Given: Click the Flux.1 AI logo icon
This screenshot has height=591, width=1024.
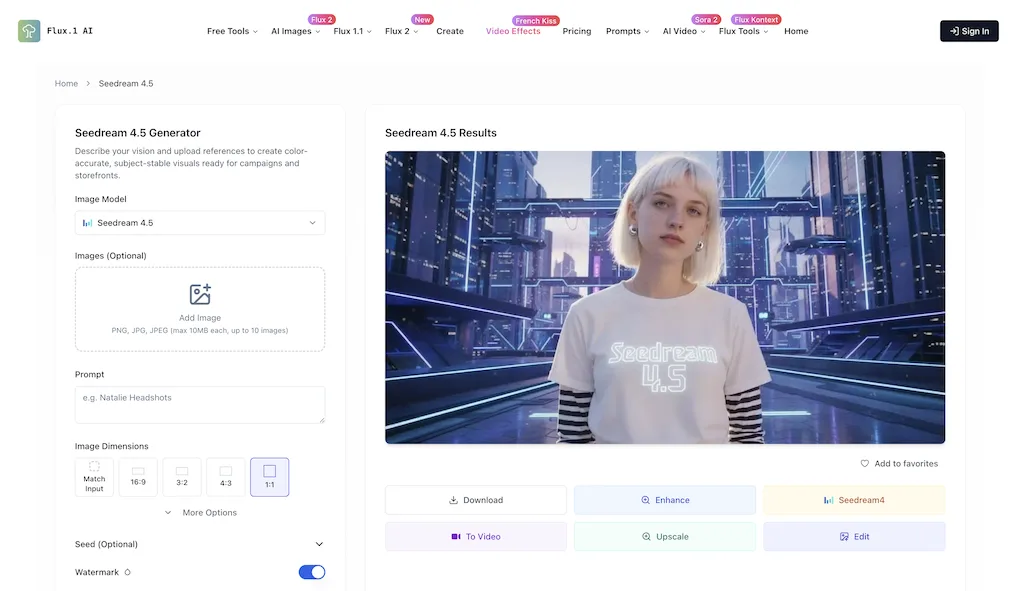Looking at the screenshot, I should [x=29, y=30].
